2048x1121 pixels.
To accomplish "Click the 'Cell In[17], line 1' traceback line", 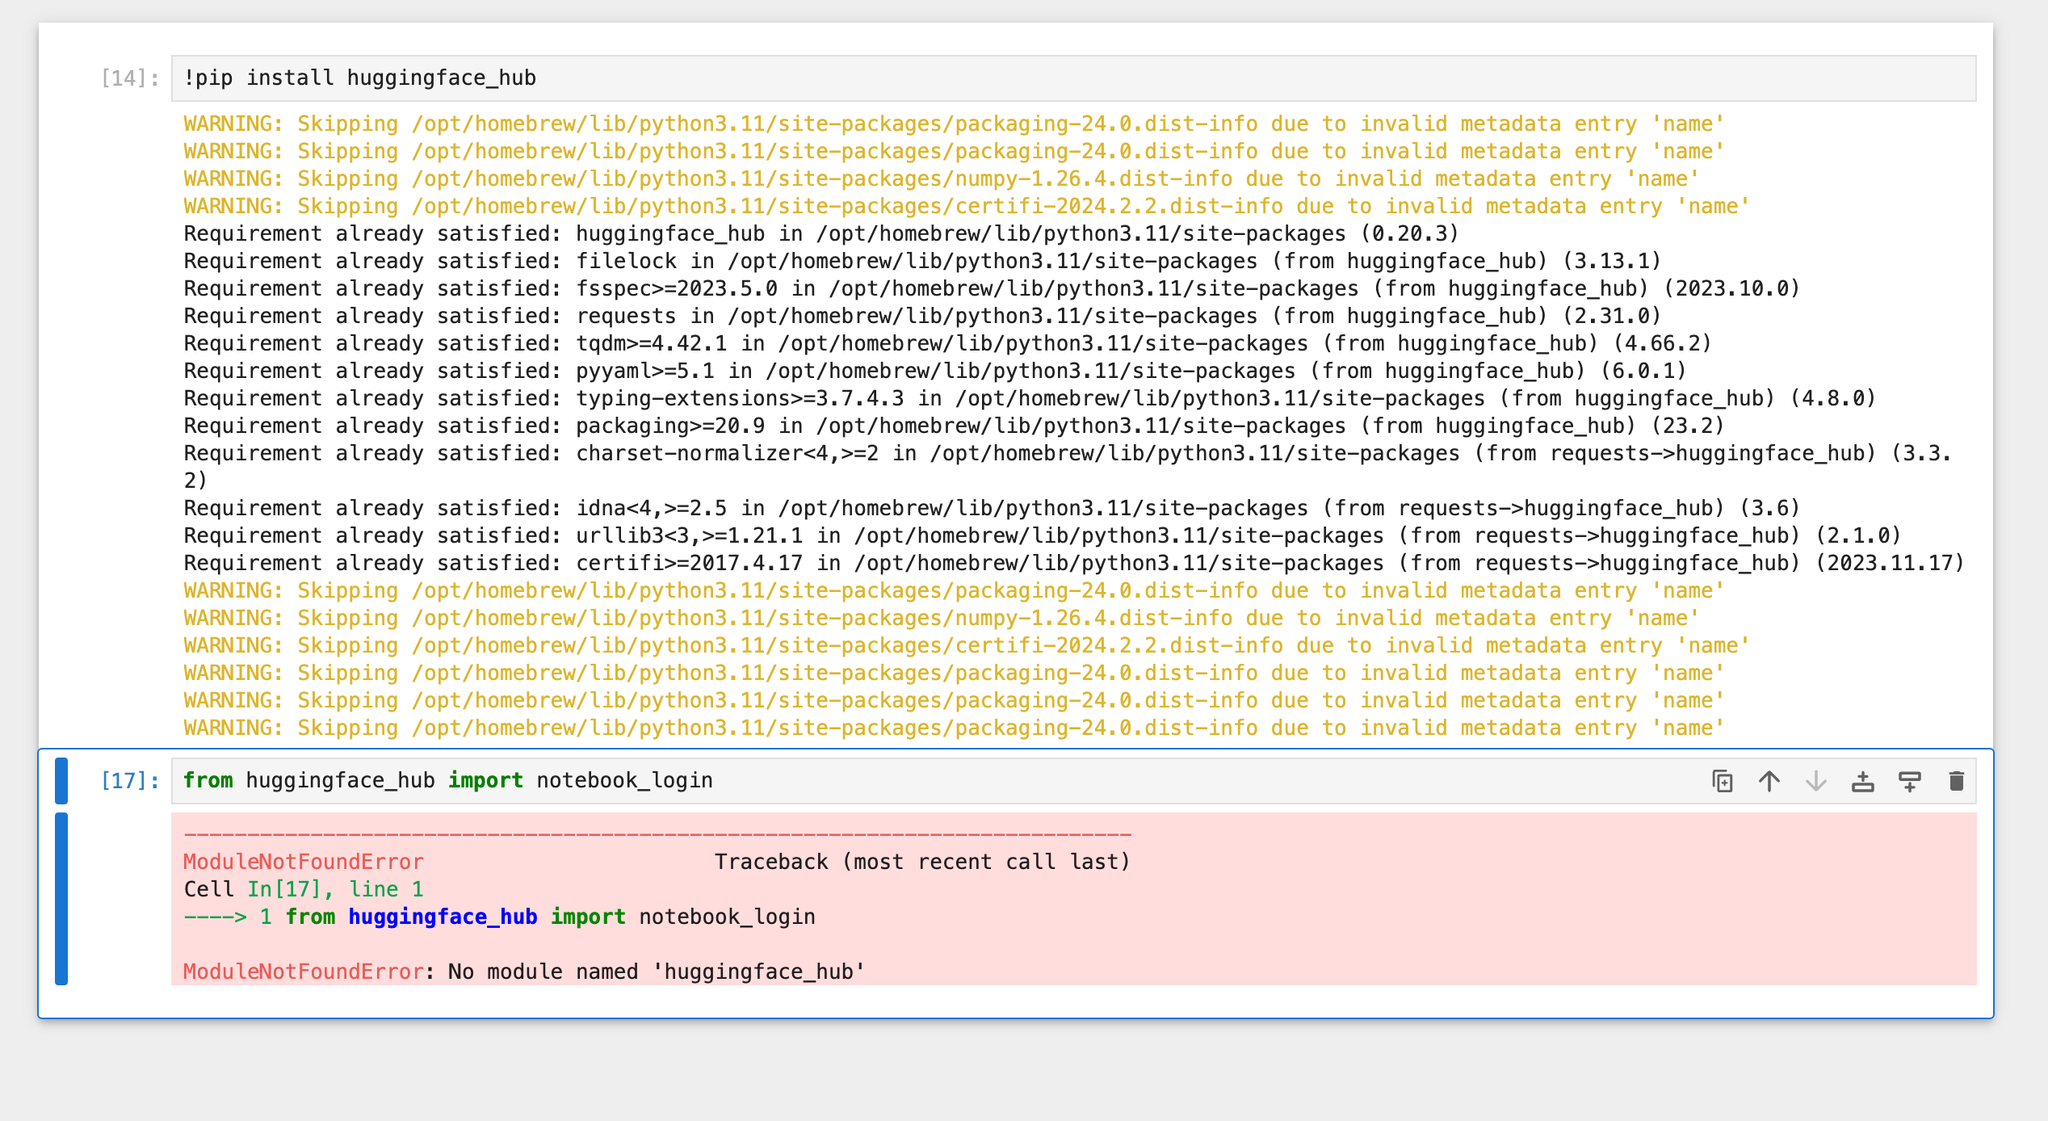I will tap(303, 888).
